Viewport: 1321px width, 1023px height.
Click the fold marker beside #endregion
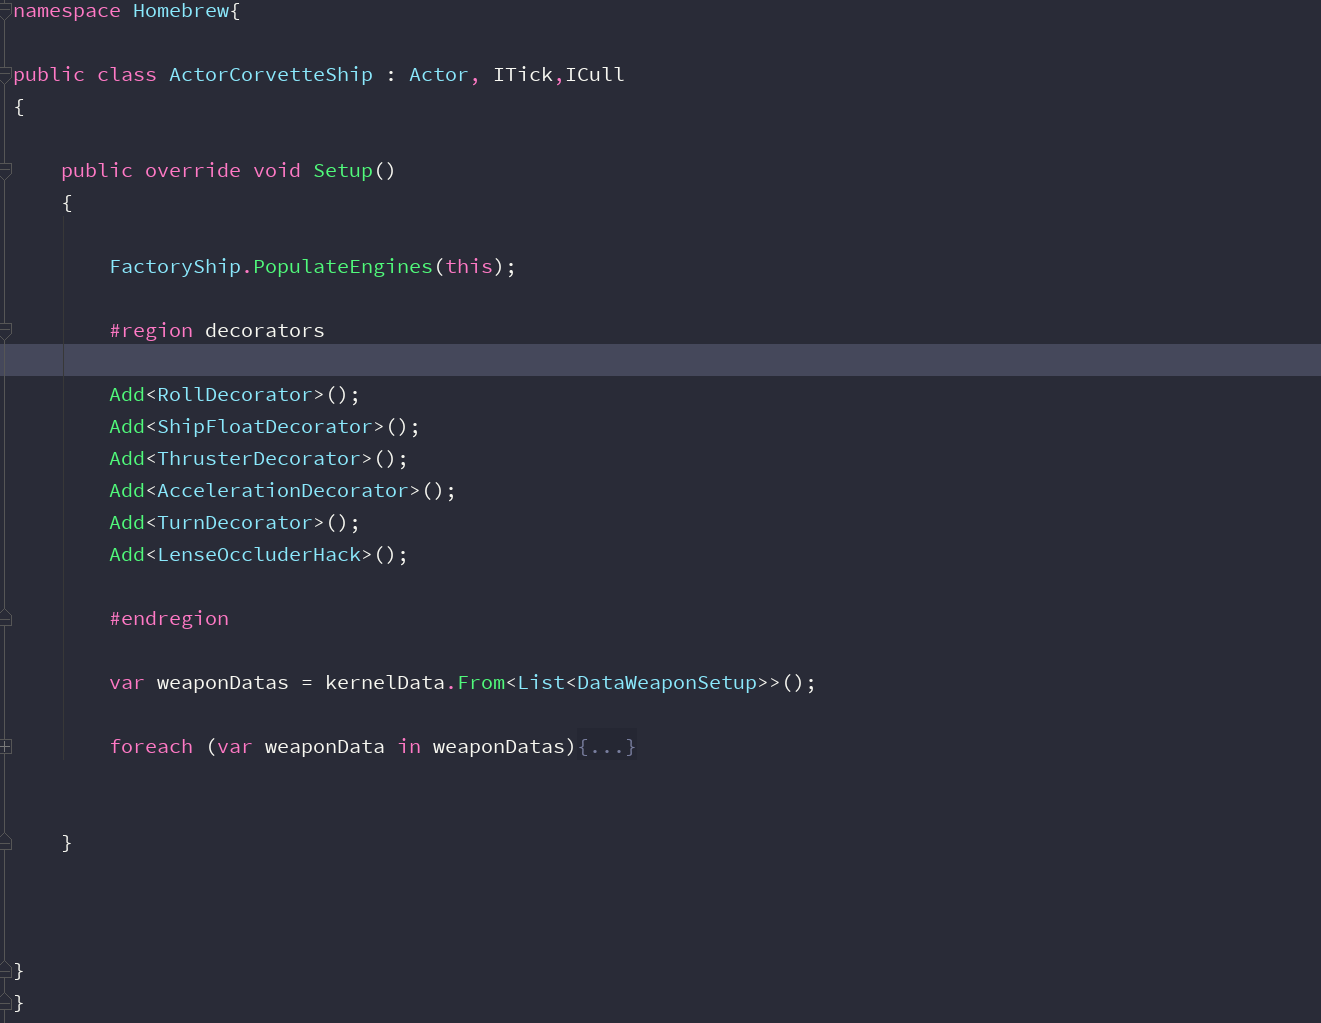(5, 617)
